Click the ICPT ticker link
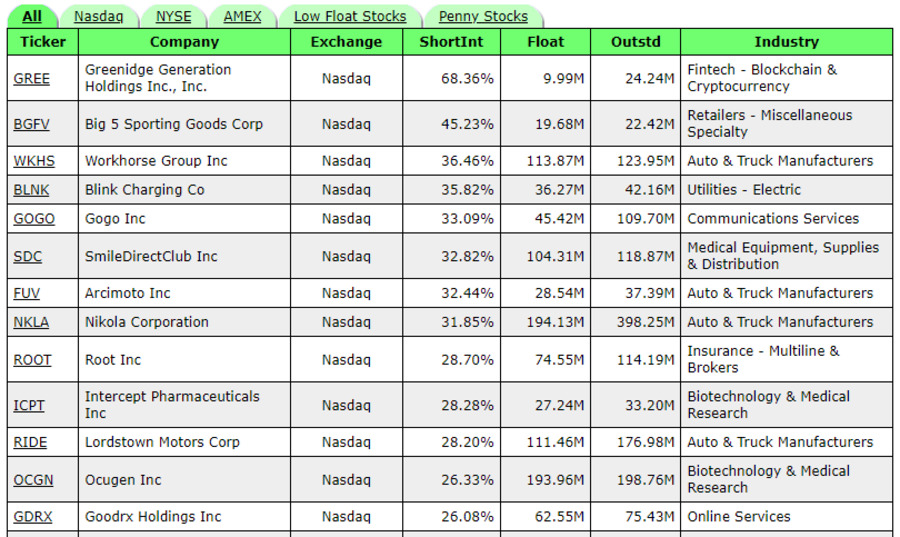900x537 pixels. pos(29,405)
